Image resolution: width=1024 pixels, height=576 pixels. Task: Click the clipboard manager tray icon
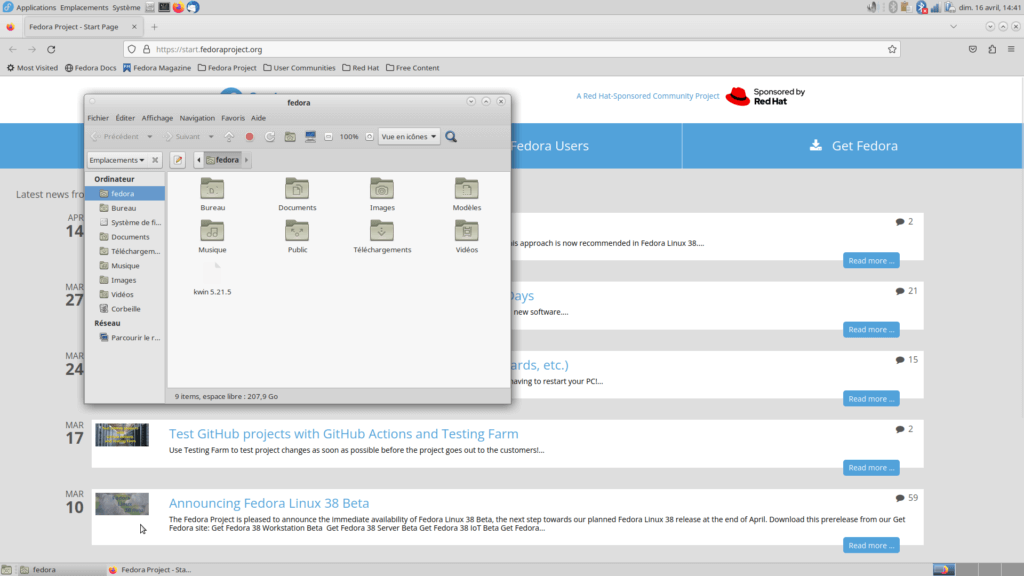[x=906, y=7]
